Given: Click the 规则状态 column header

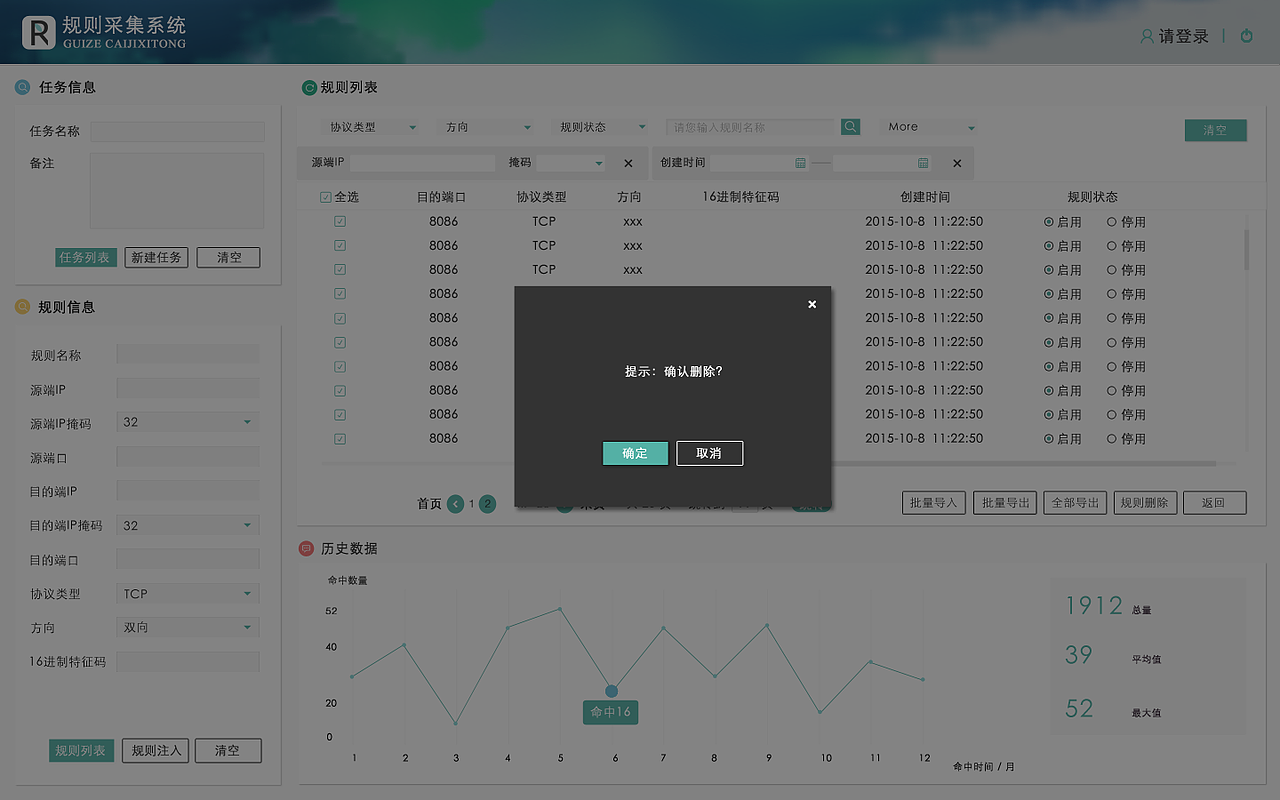Looking at the screenshot, I should tap(1092, 197).
